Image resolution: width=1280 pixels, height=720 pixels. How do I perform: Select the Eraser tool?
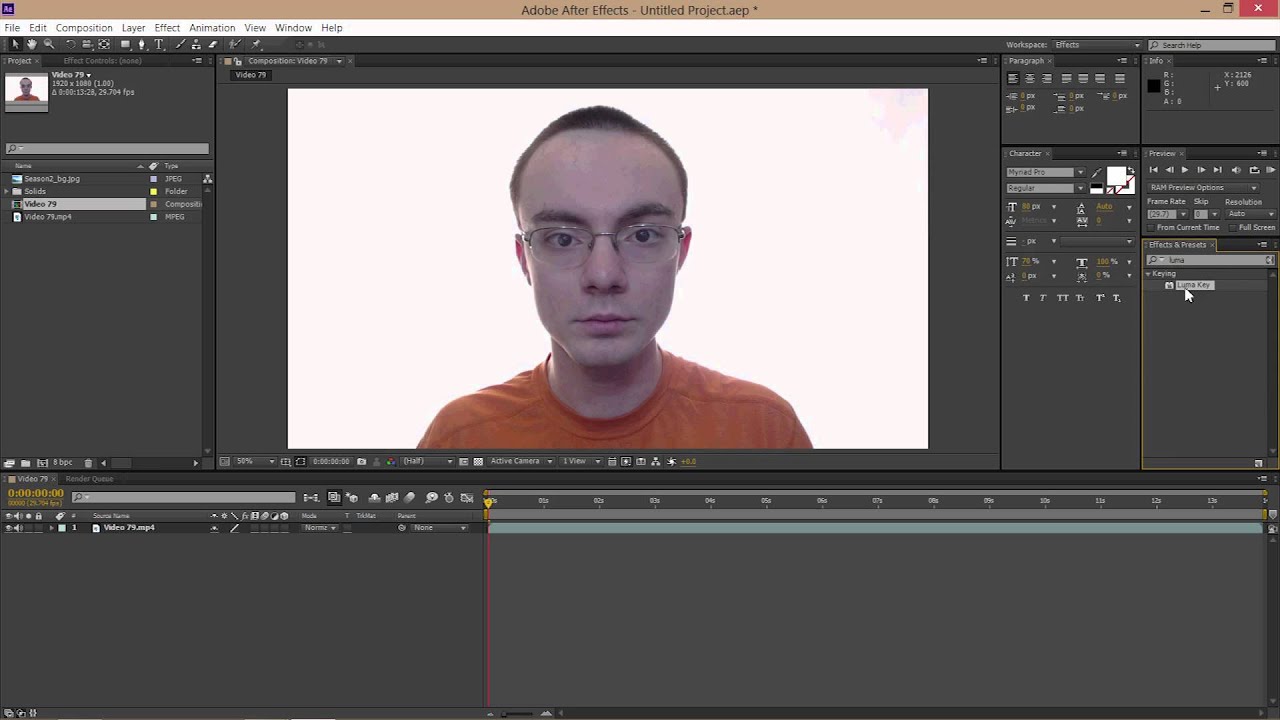coord(213,44)
